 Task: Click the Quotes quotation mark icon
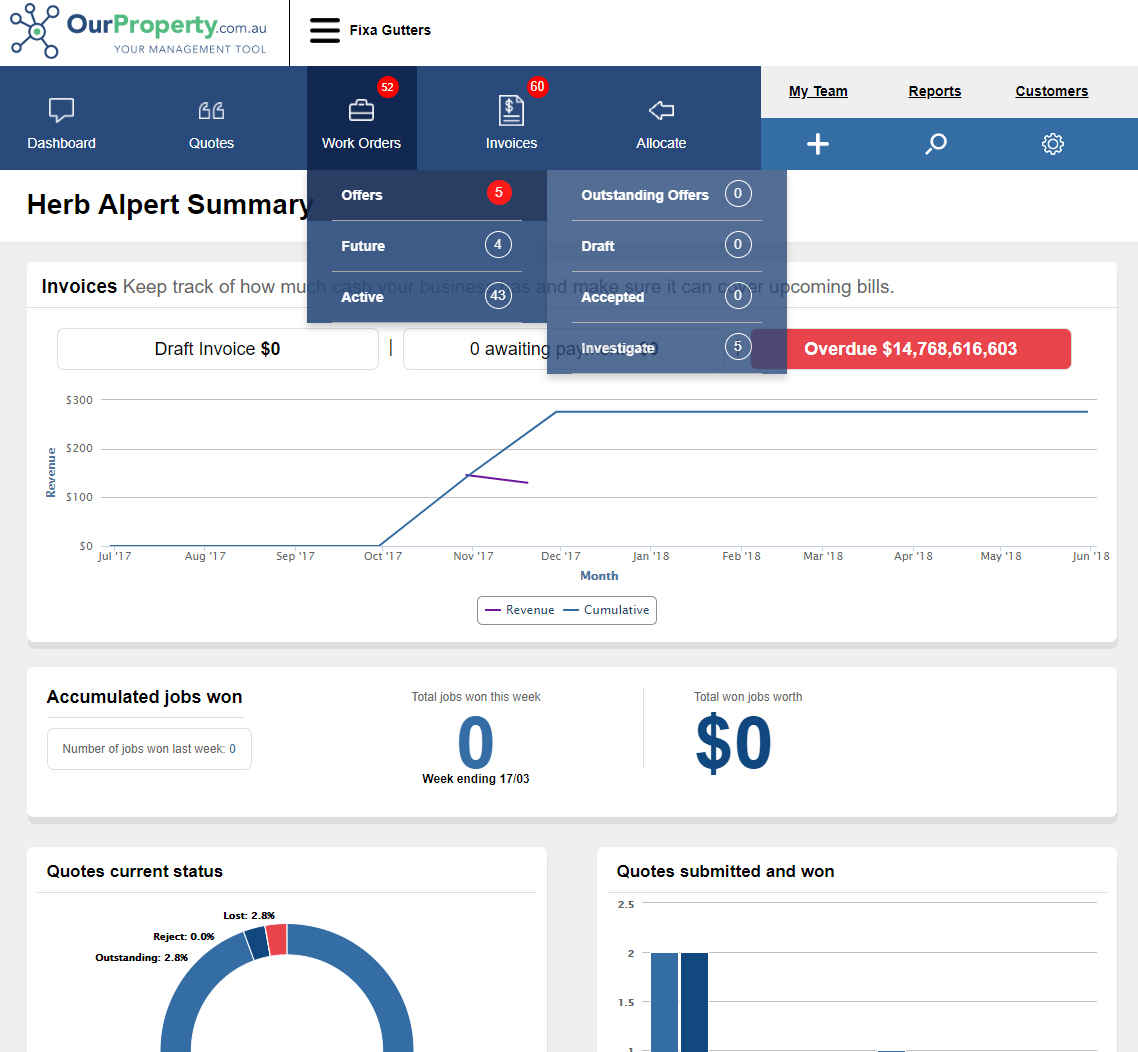[x=211, y=110]
